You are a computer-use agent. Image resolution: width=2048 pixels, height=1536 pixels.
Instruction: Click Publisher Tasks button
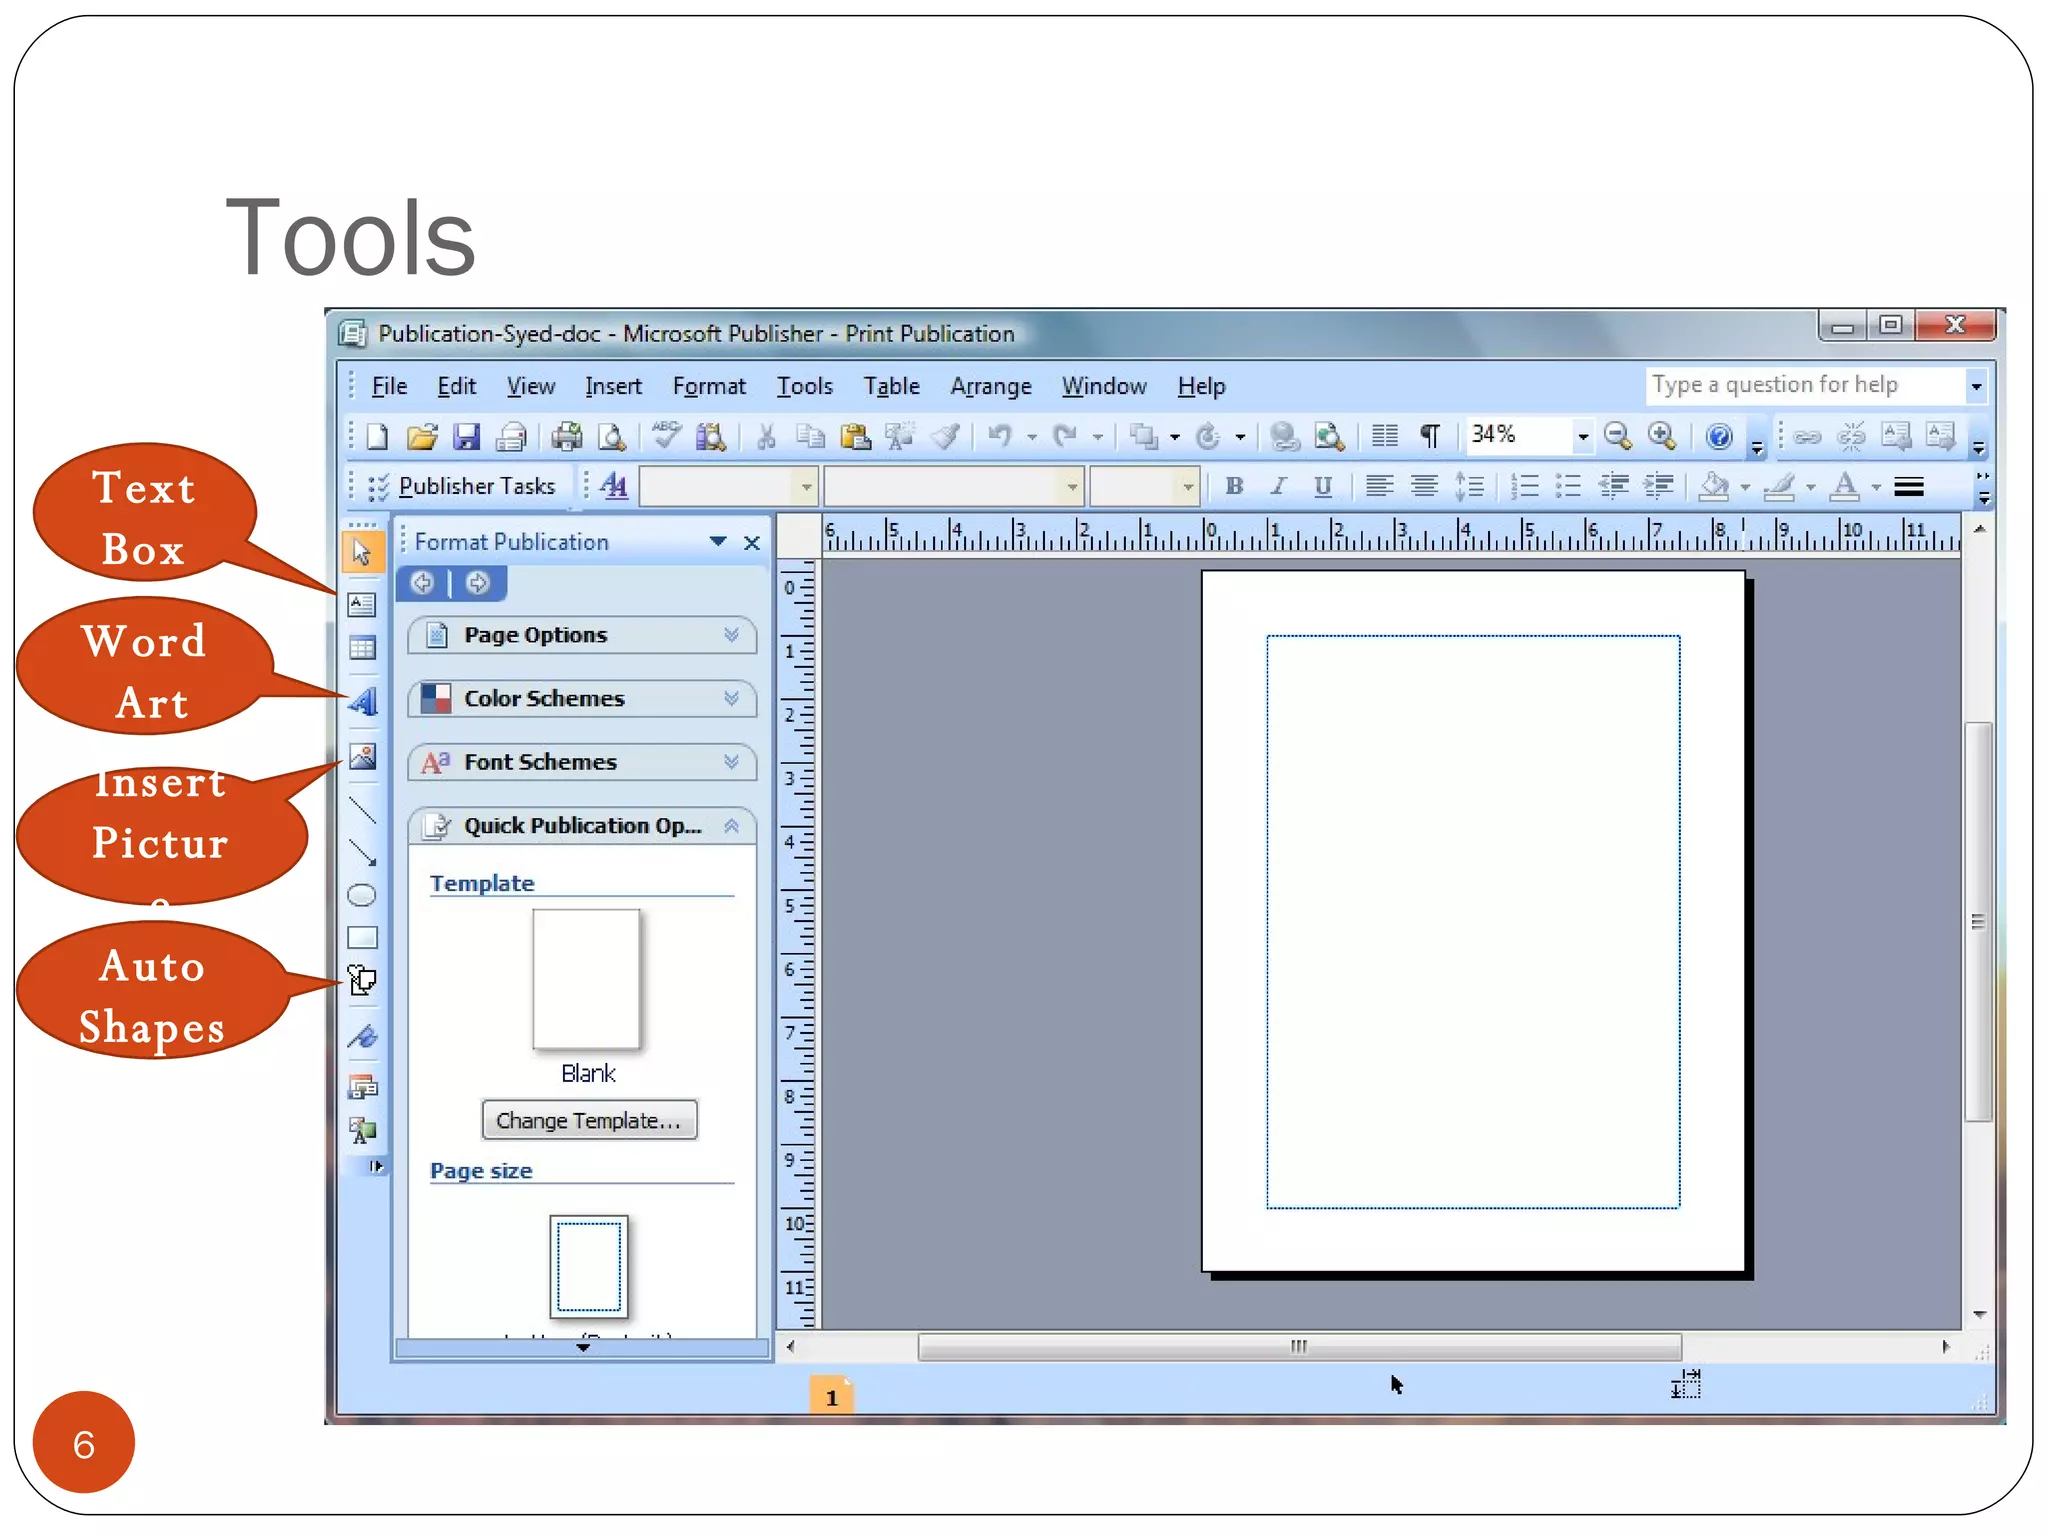(x=462, y=487)
